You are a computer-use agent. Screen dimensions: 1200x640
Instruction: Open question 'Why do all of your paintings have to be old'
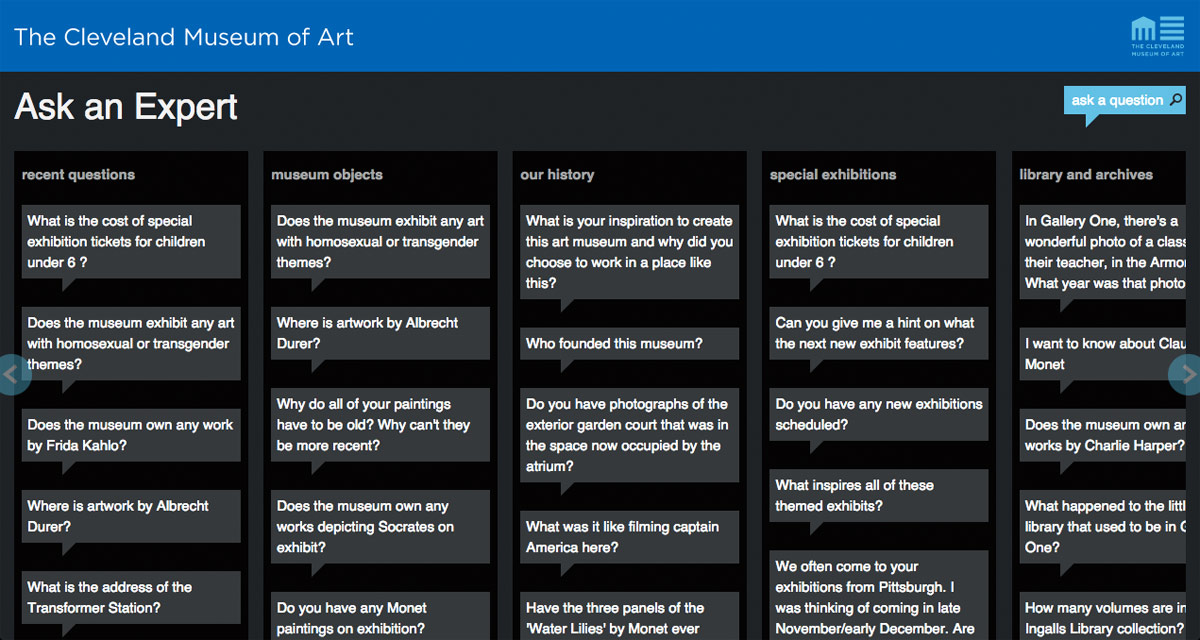click(380, 425)
